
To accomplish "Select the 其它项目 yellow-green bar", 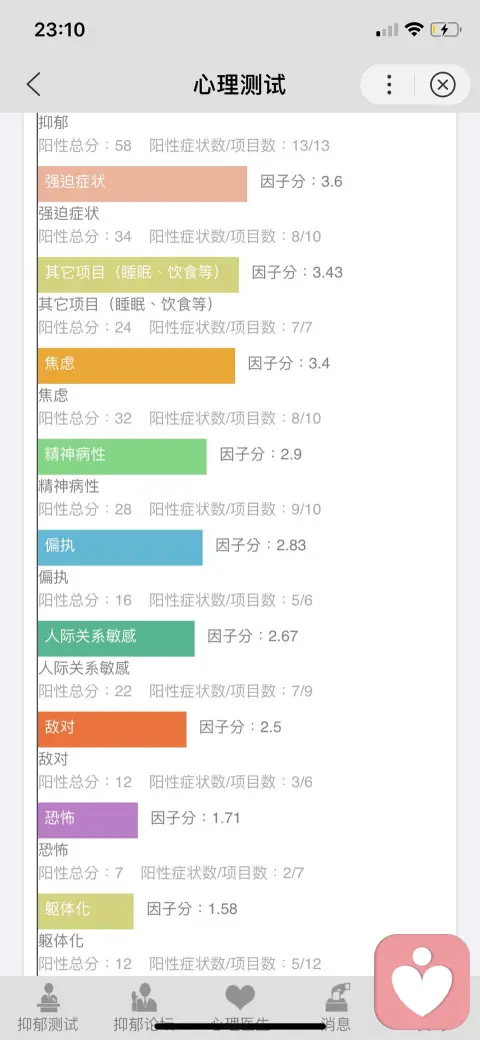I will (139, 275).
